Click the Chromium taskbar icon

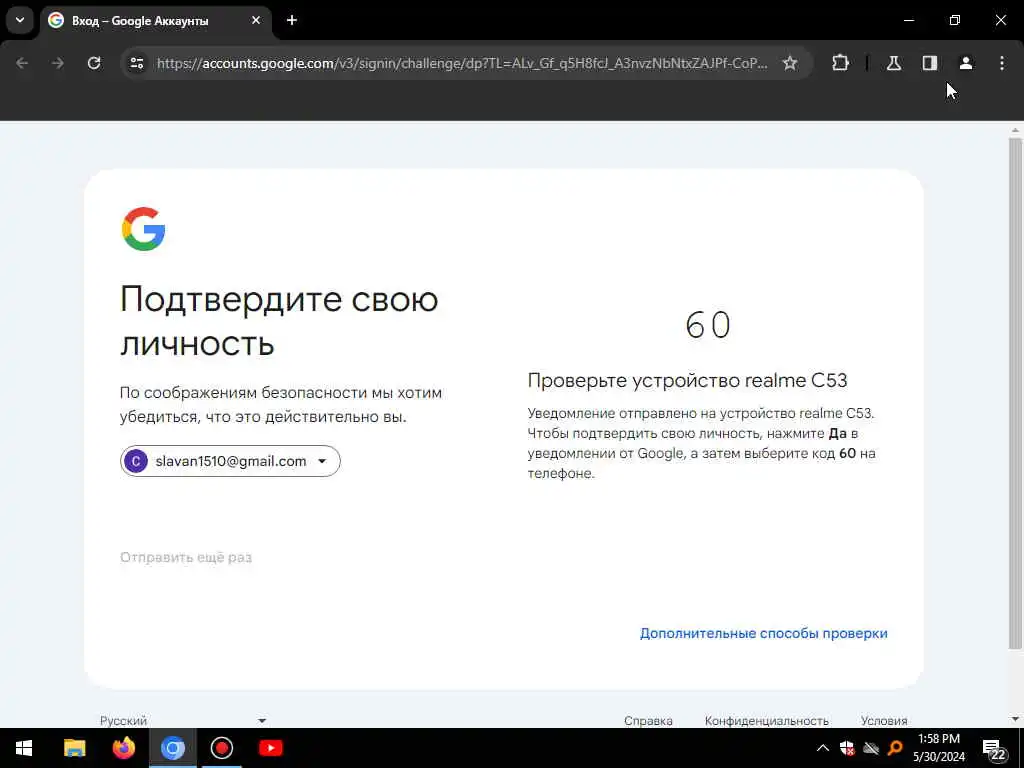point(173,748)
